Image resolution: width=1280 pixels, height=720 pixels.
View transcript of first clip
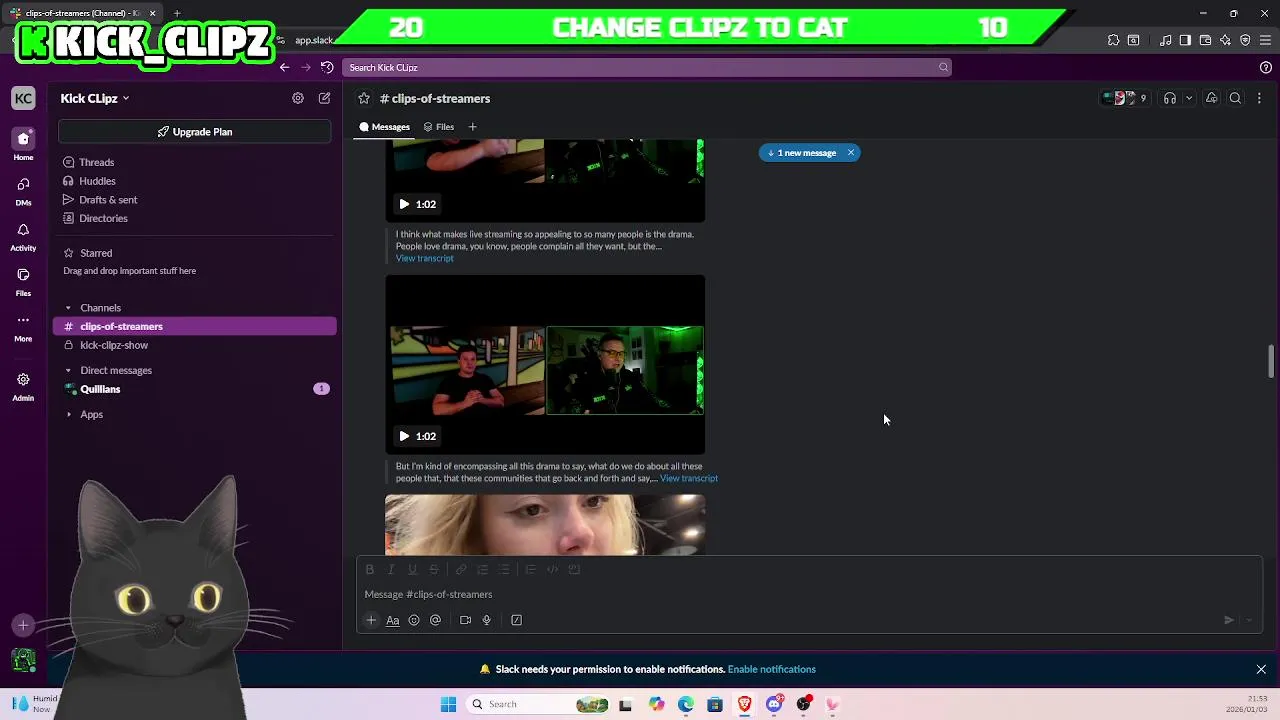424,258
